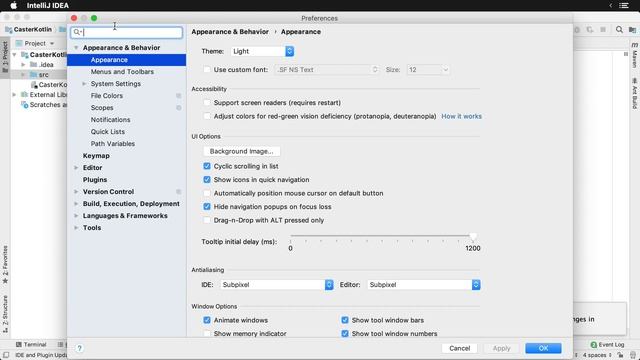Expand Version Control settings node

[76, 191]
